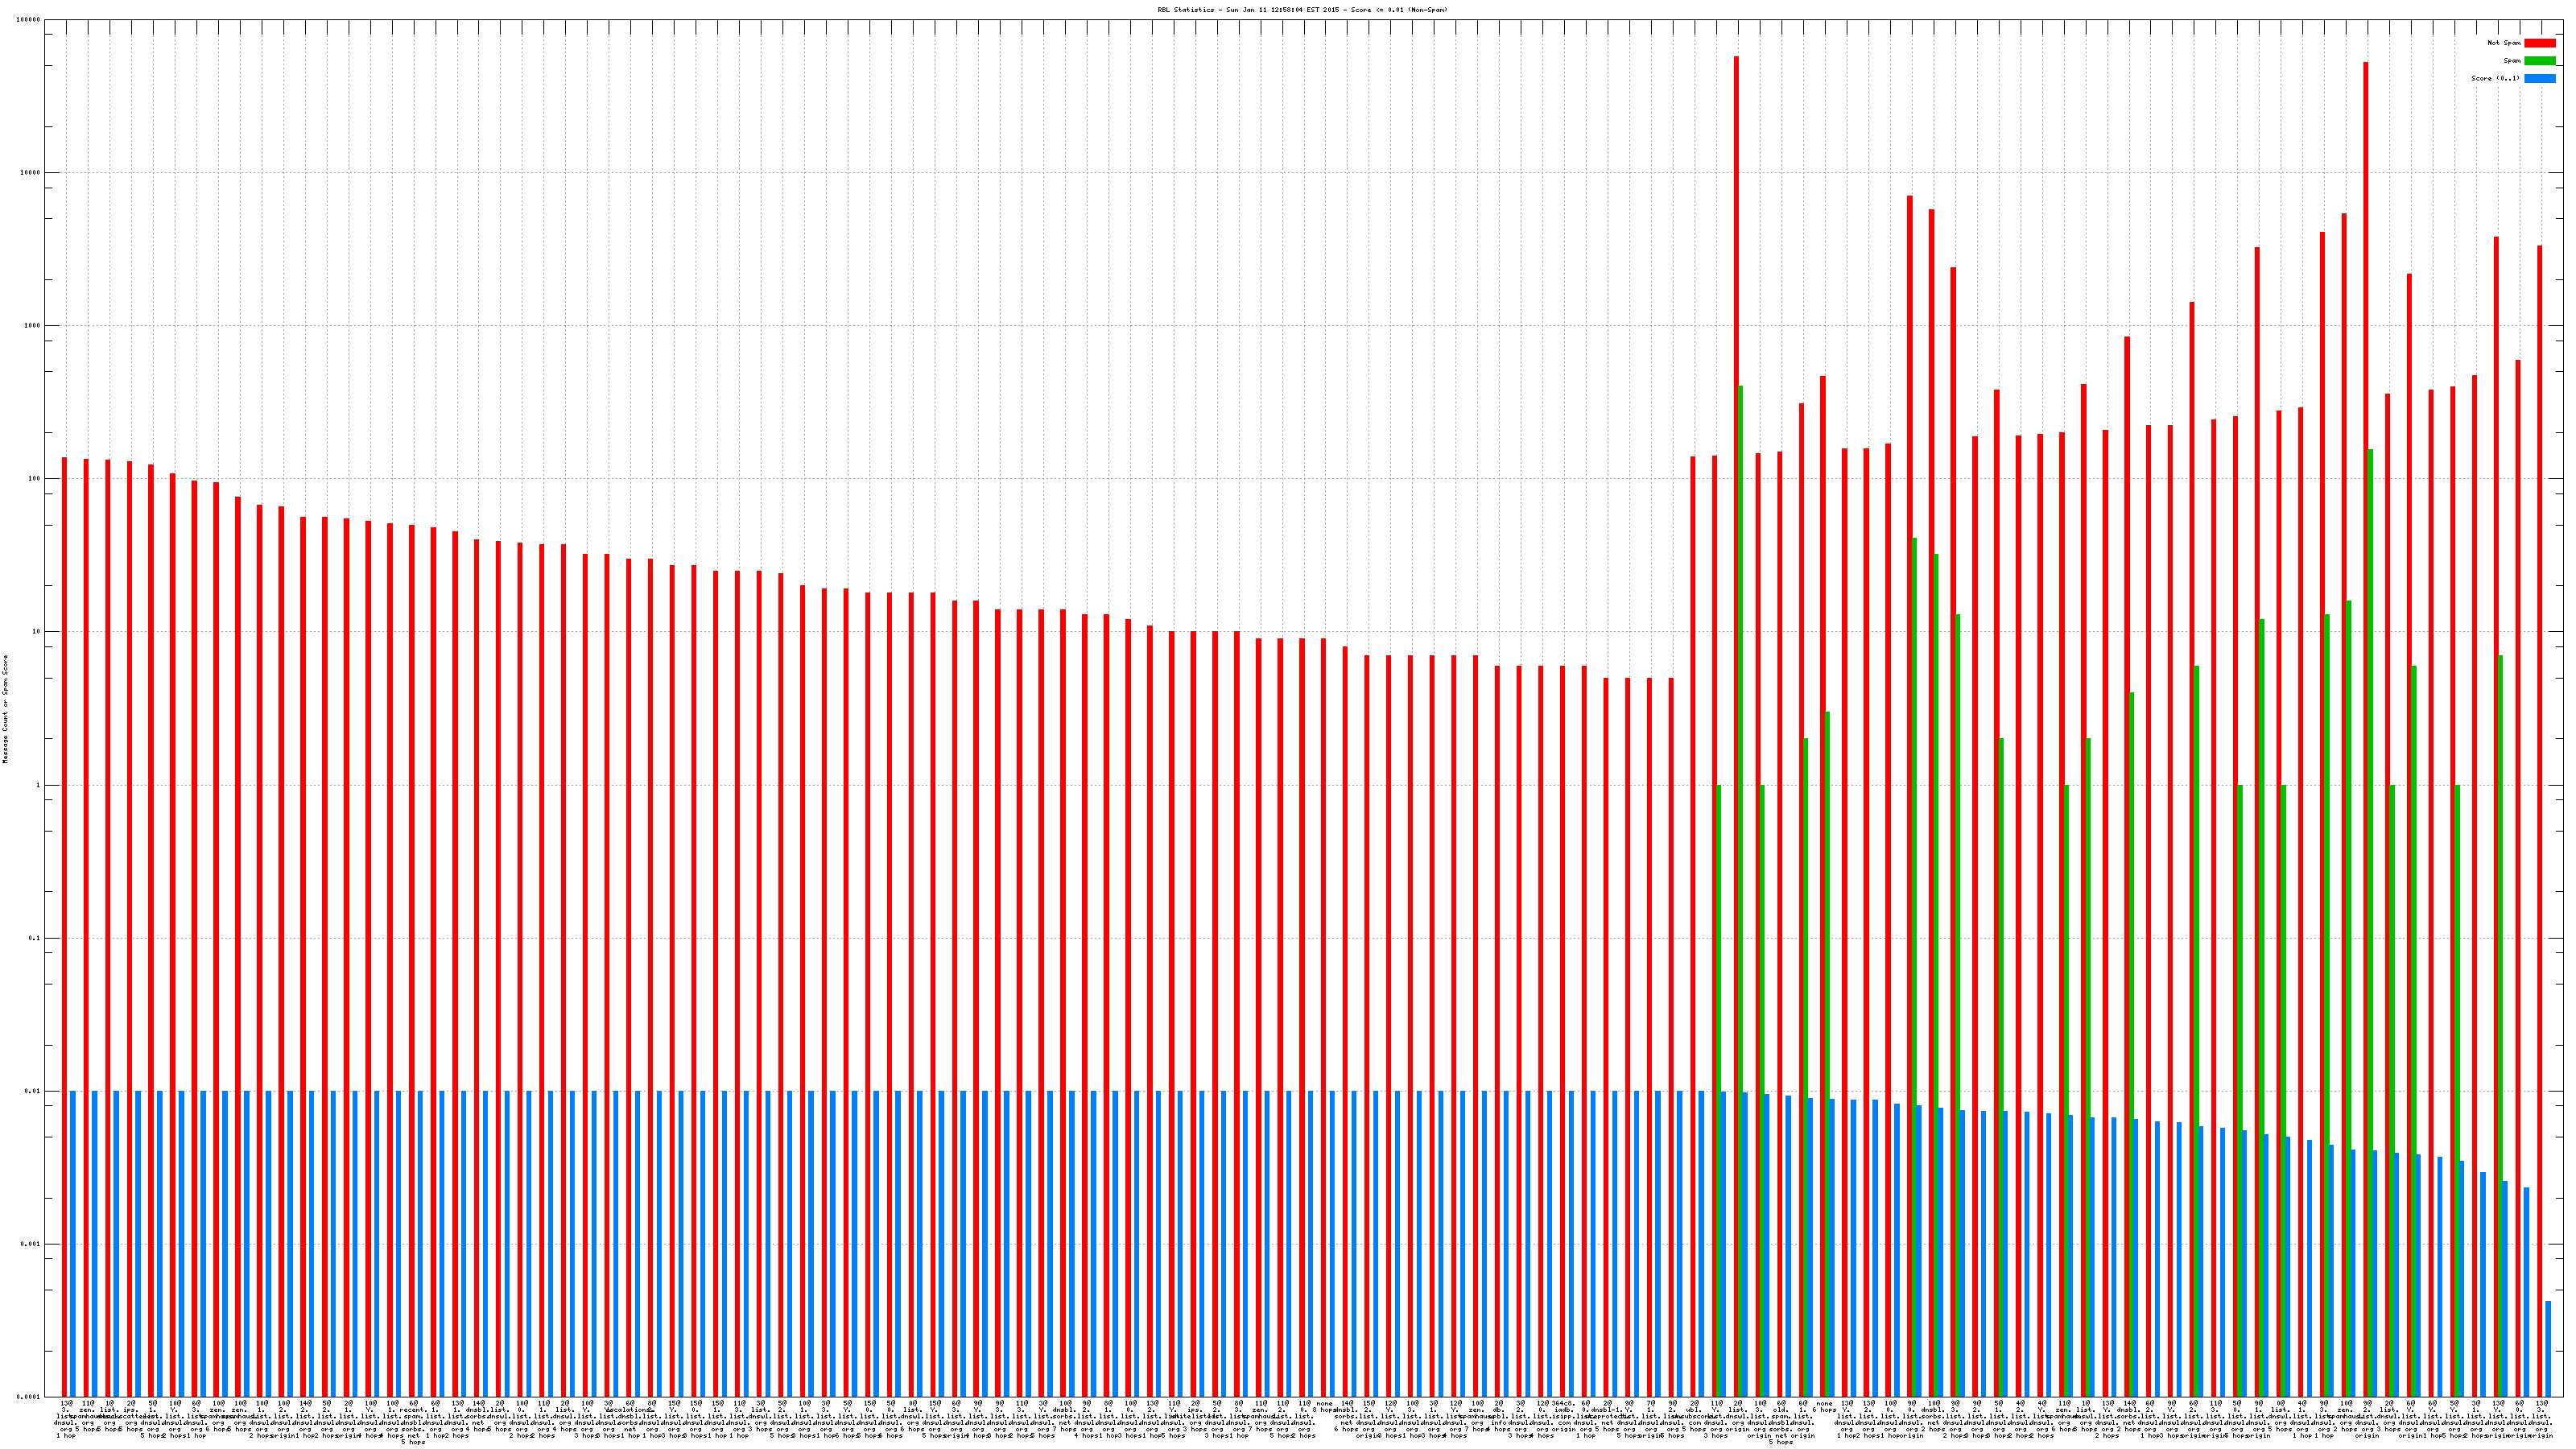This screenshot has width=2576, height=1449.
Task: Click the RBL Statistics chart title
Action: point(1302,10)
